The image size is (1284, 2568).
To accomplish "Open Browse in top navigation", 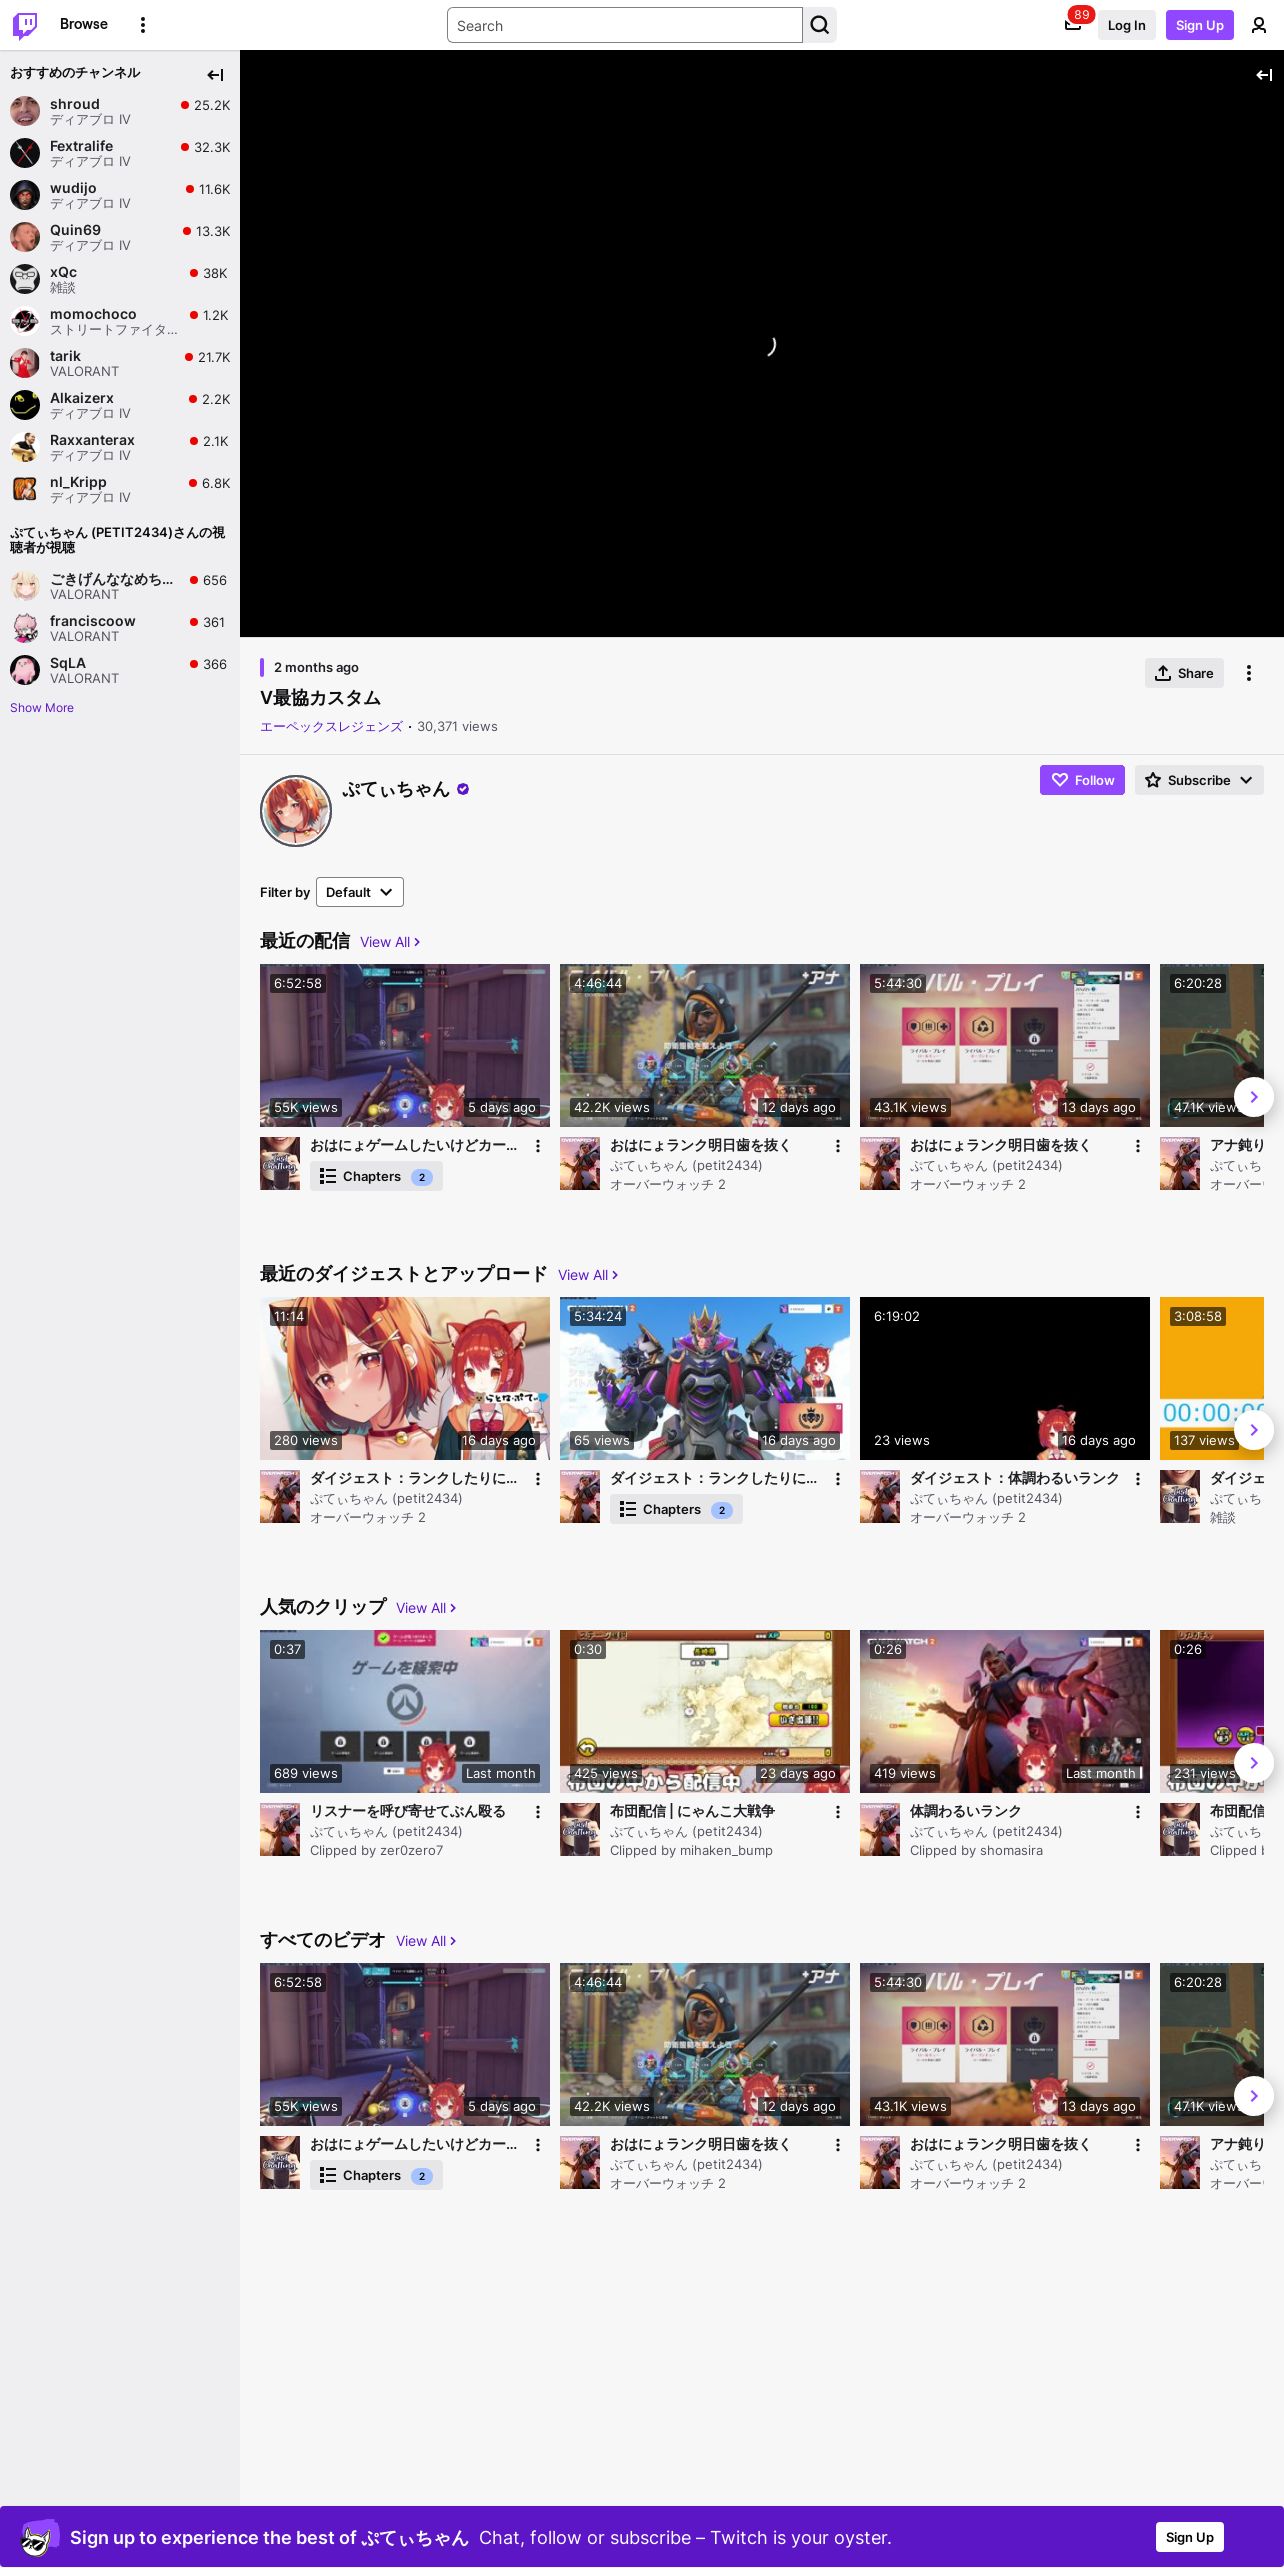I will click(x=84, y=24).
